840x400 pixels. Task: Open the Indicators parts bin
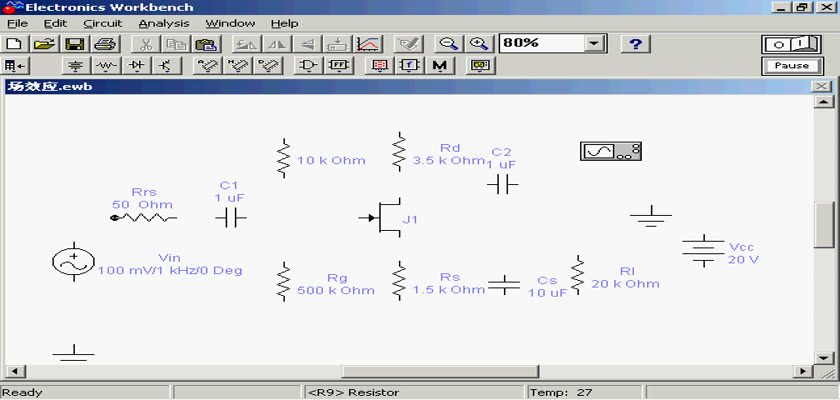pyautogui.click(x=379, y=66)
